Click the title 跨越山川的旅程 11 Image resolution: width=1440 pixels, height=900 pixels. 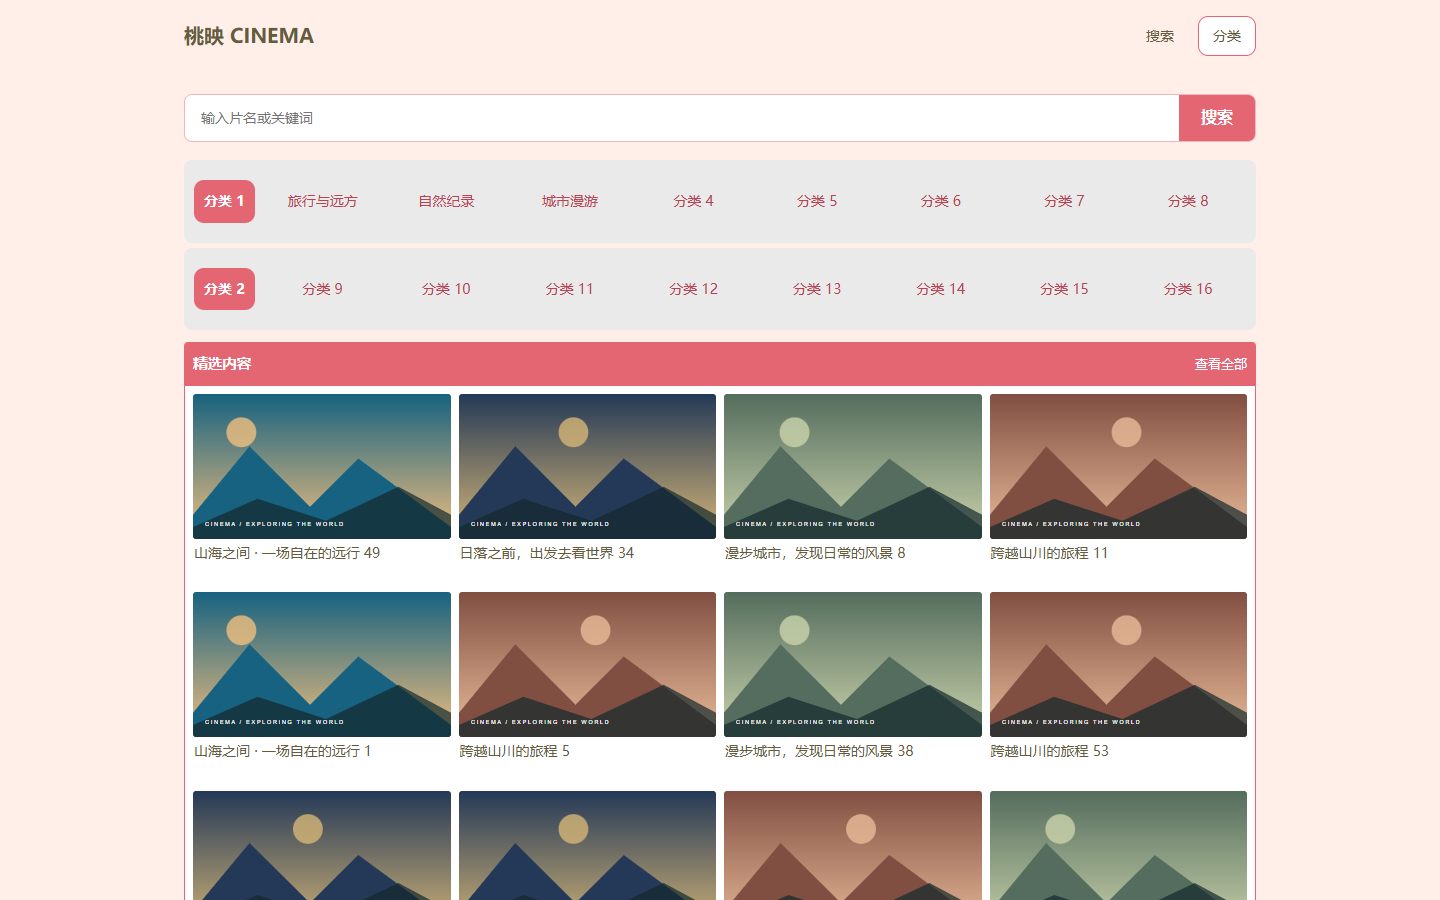1049,553
